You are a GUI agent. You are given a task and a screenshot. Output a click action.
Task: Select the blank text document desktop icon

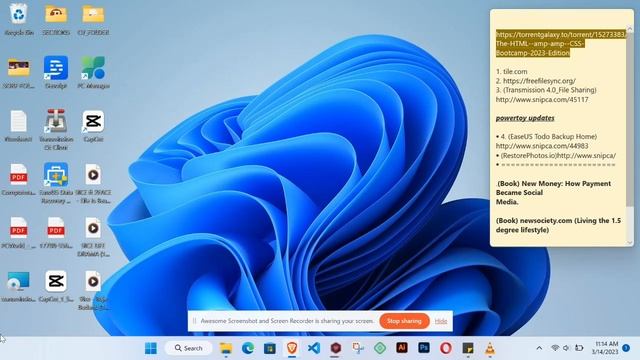click(18, 126)
